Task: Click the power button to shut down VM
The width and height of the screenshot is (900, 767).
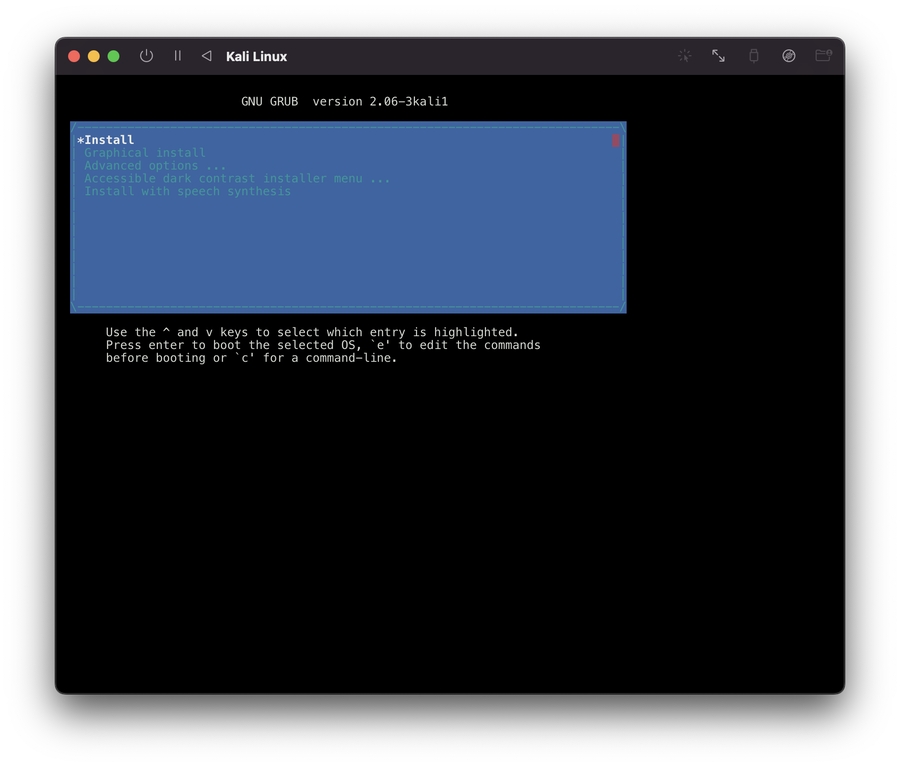Action: click(146, 56)
